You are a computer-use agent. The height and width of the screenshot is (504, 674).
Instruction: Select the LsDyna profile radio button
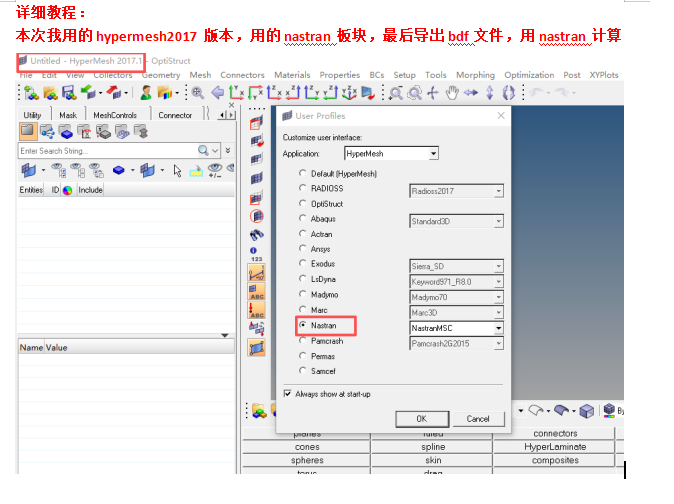coord(303,278)
